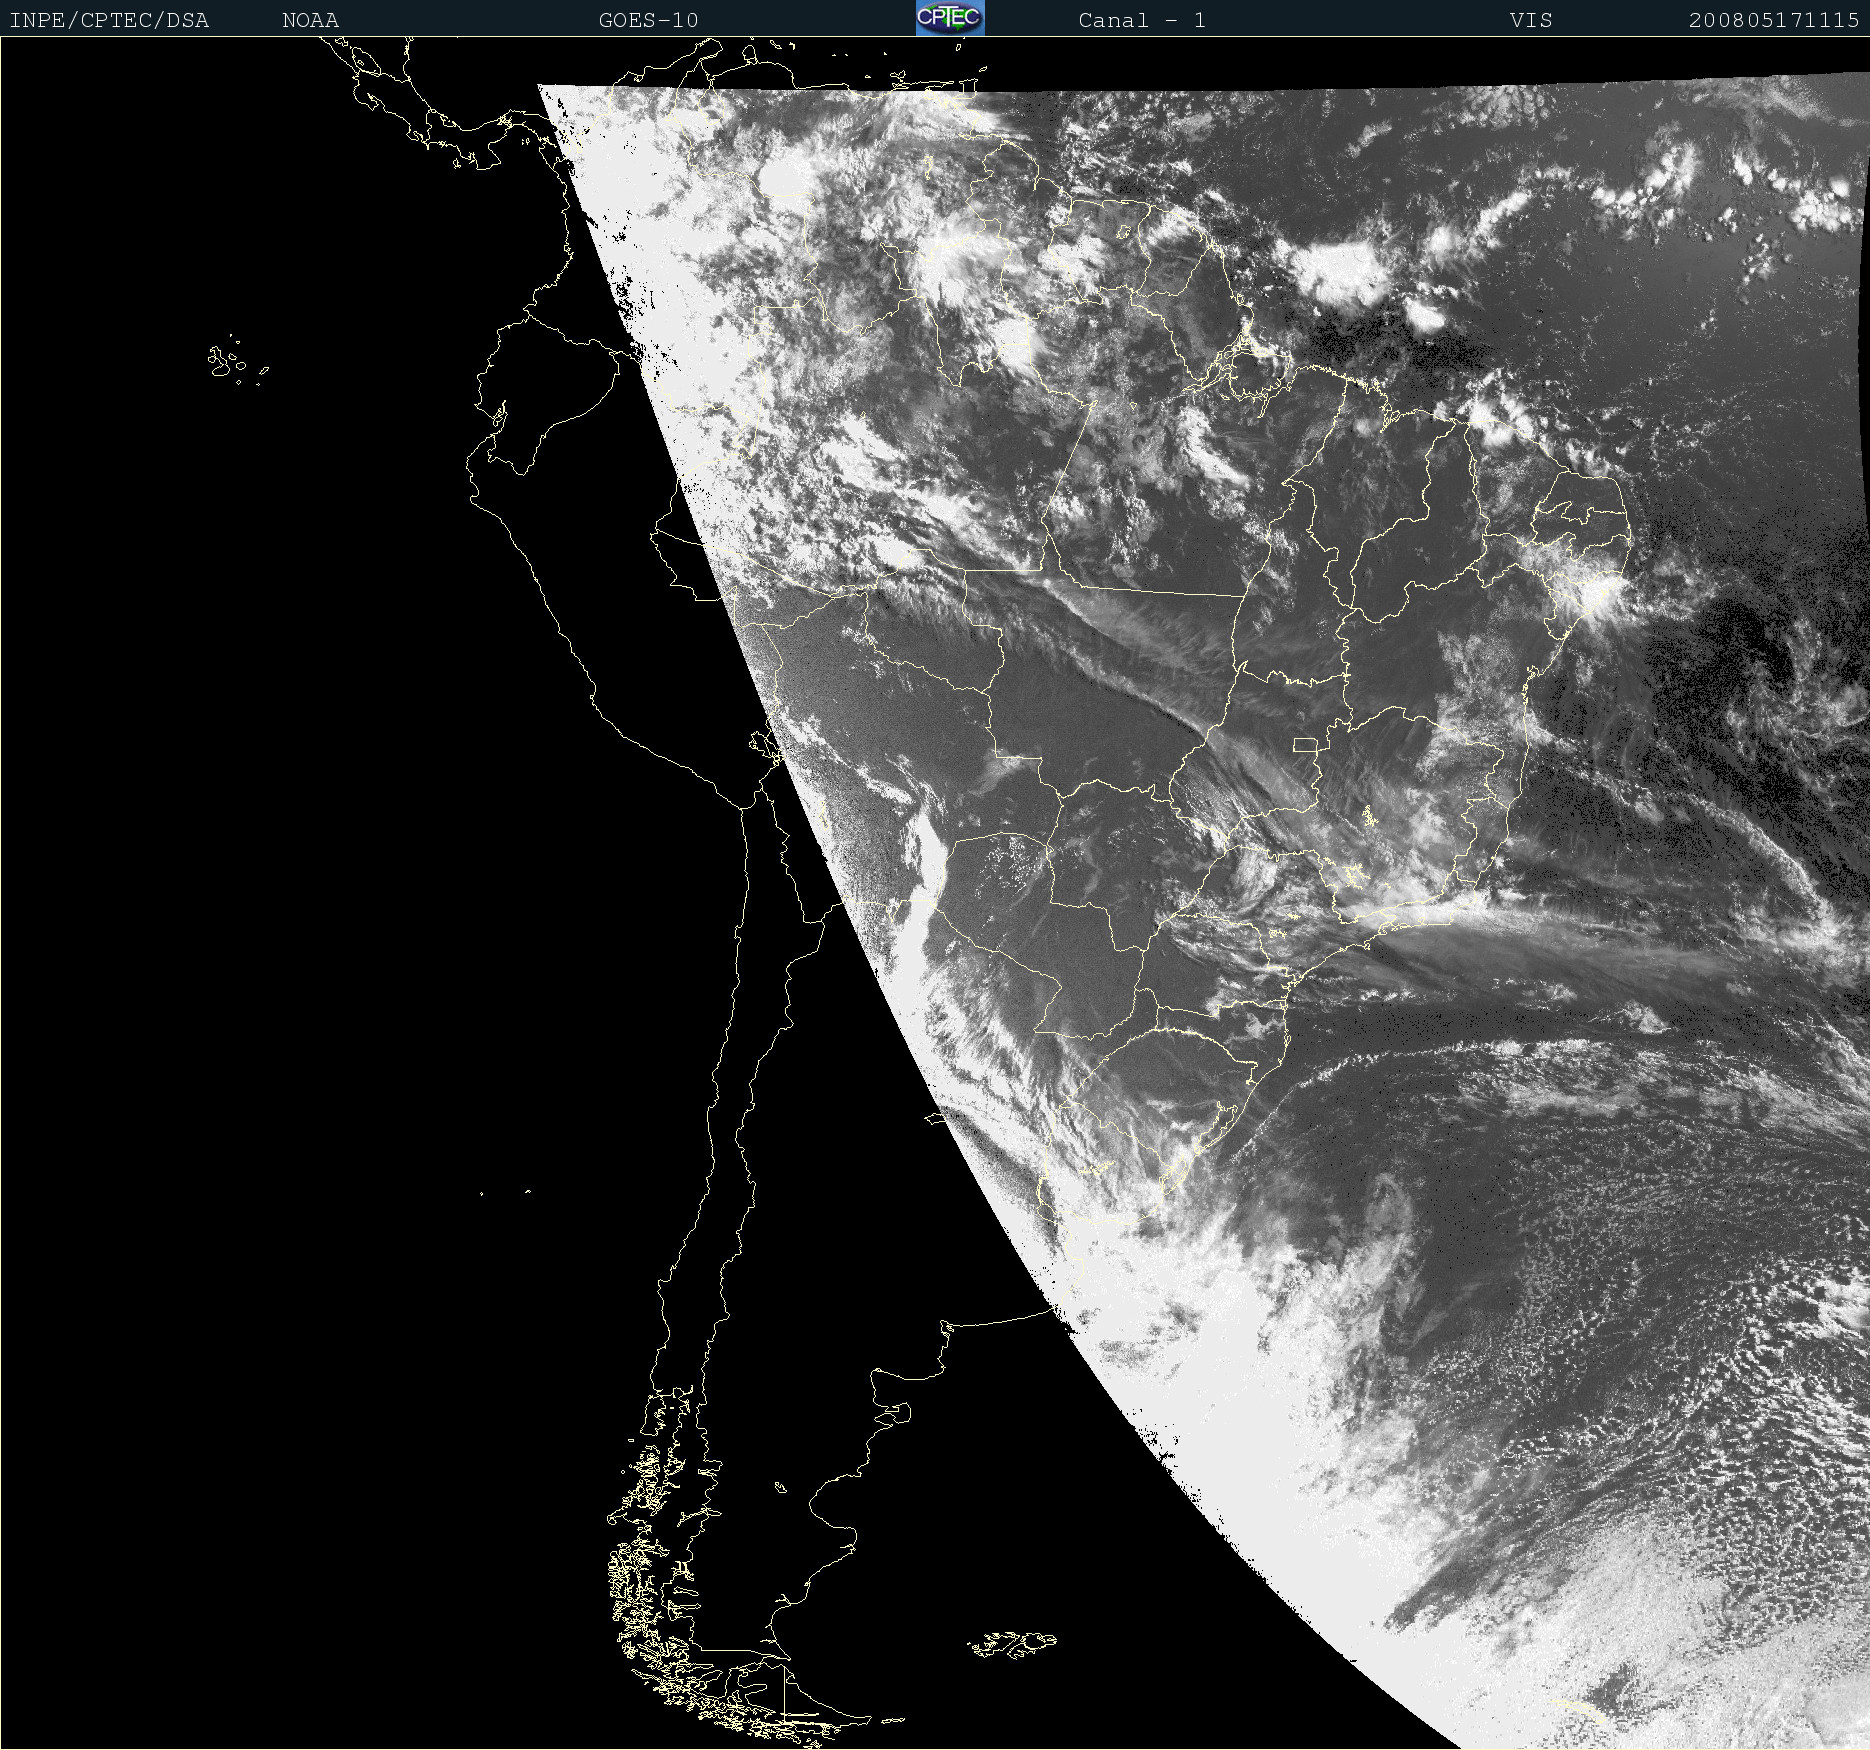This screenshot has width=1870, height=1750.
Task: Click the NOAA text in the header
Action: (x=310, y=20)
